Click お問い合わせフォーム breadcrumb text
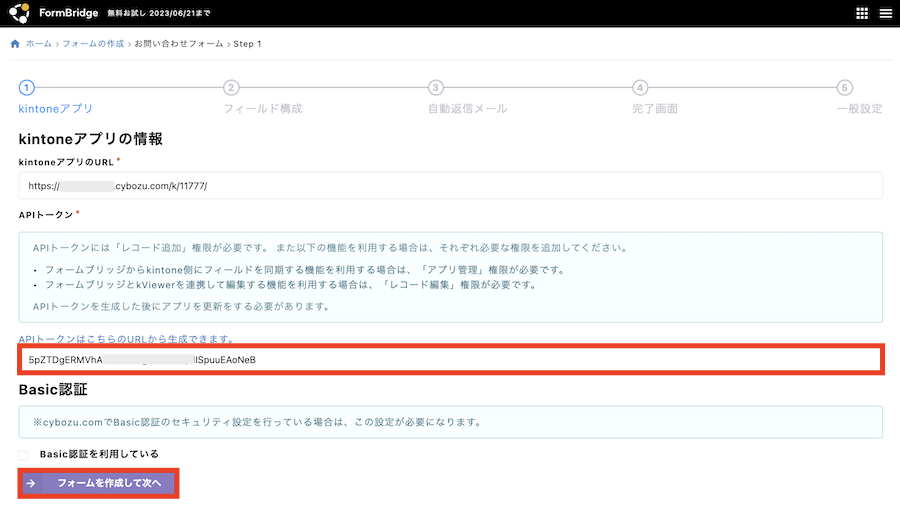 click(179, 44)
